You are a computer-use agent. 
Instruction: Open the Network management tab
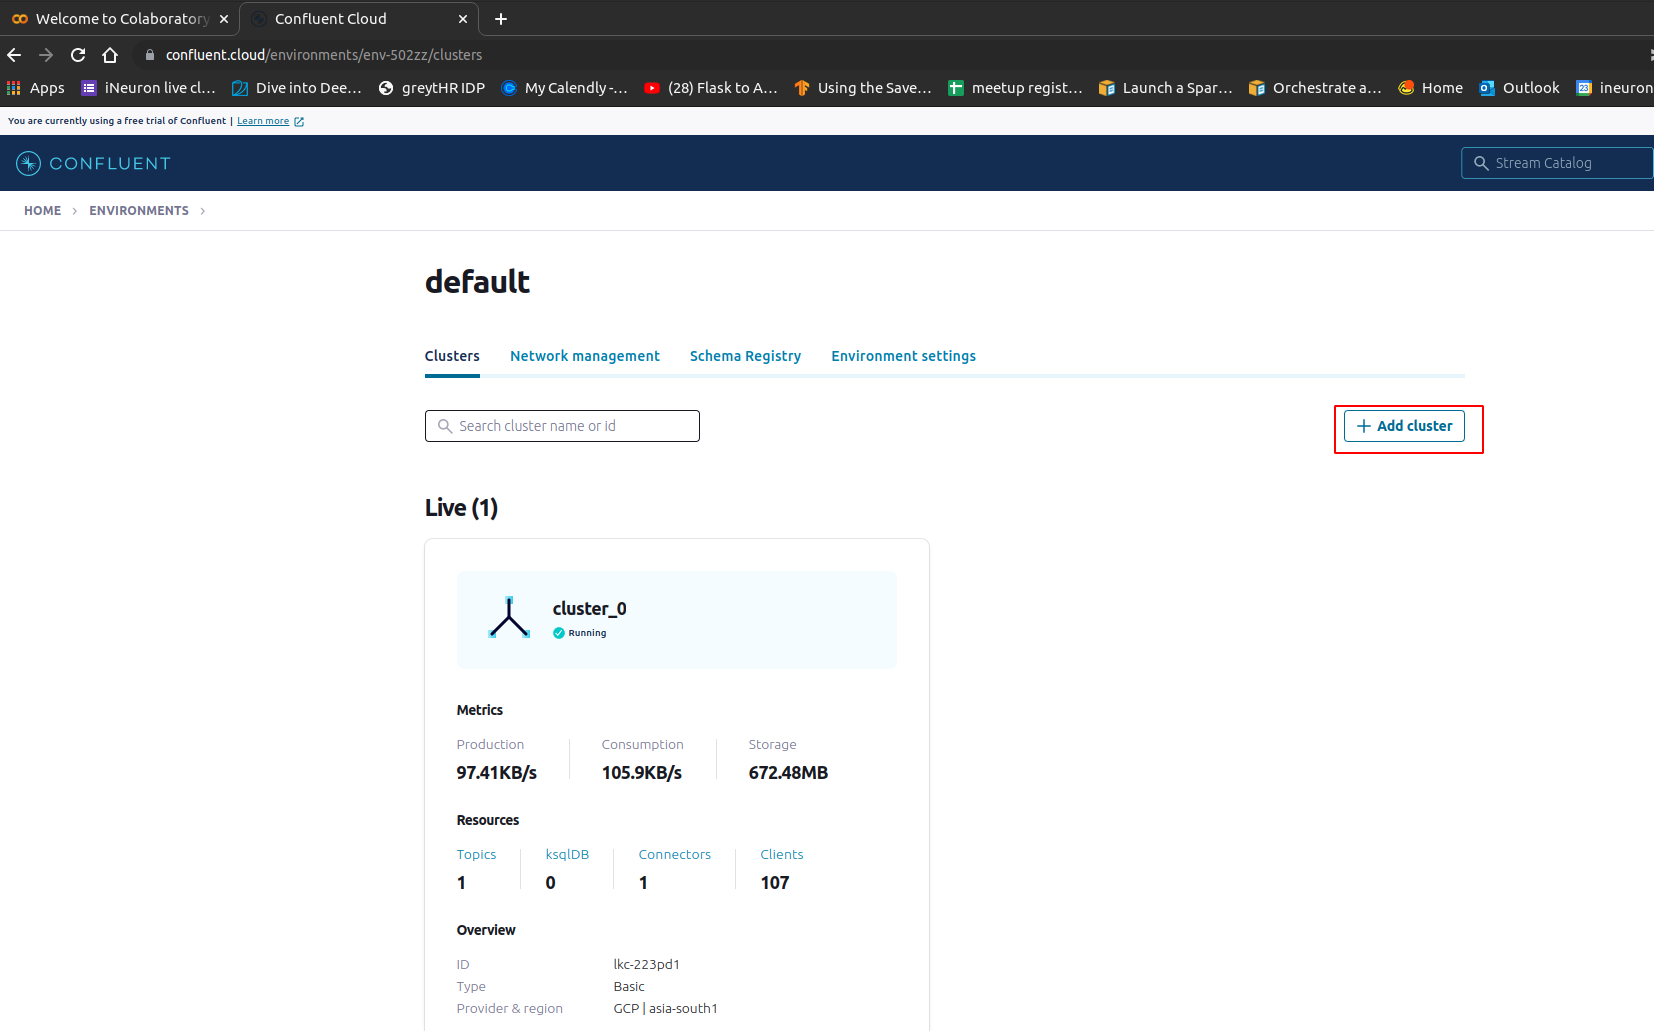pyautogui.click(x=584, y=356)
